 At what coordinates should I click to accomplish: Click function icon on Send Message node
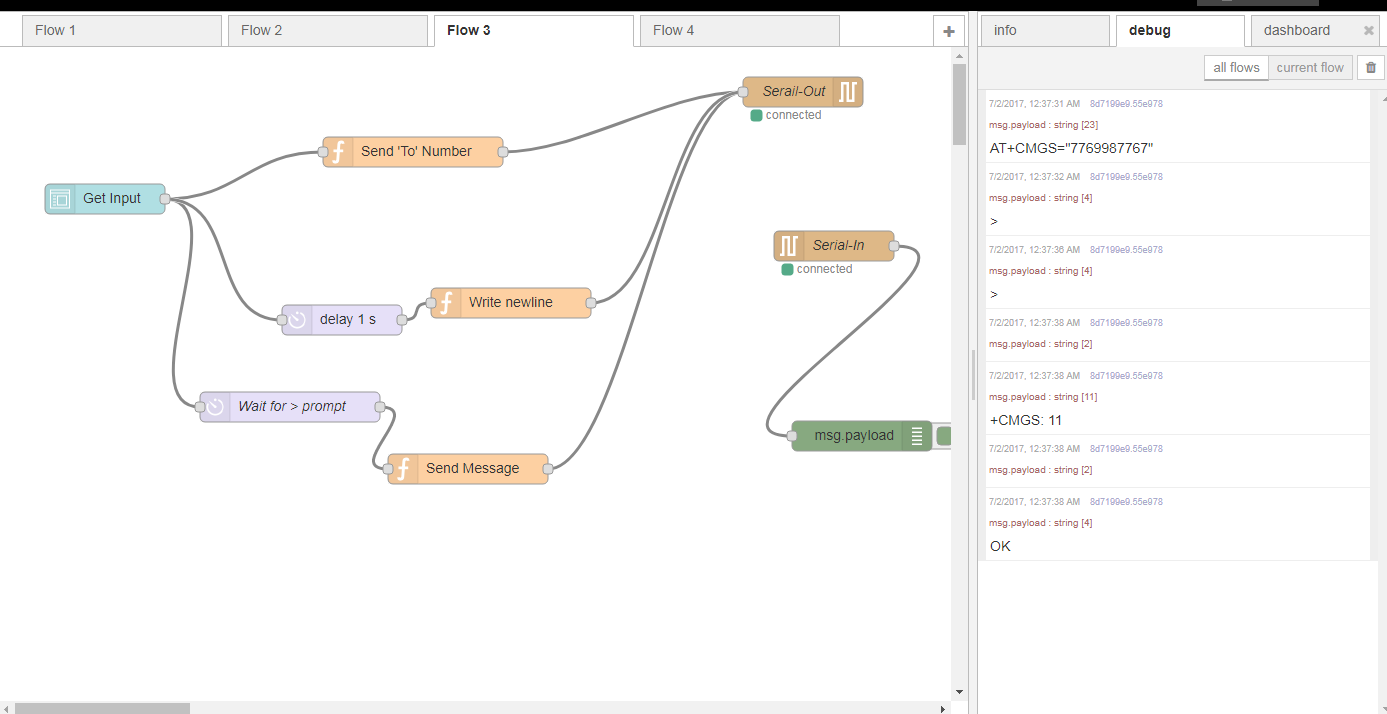click(403, 469)
